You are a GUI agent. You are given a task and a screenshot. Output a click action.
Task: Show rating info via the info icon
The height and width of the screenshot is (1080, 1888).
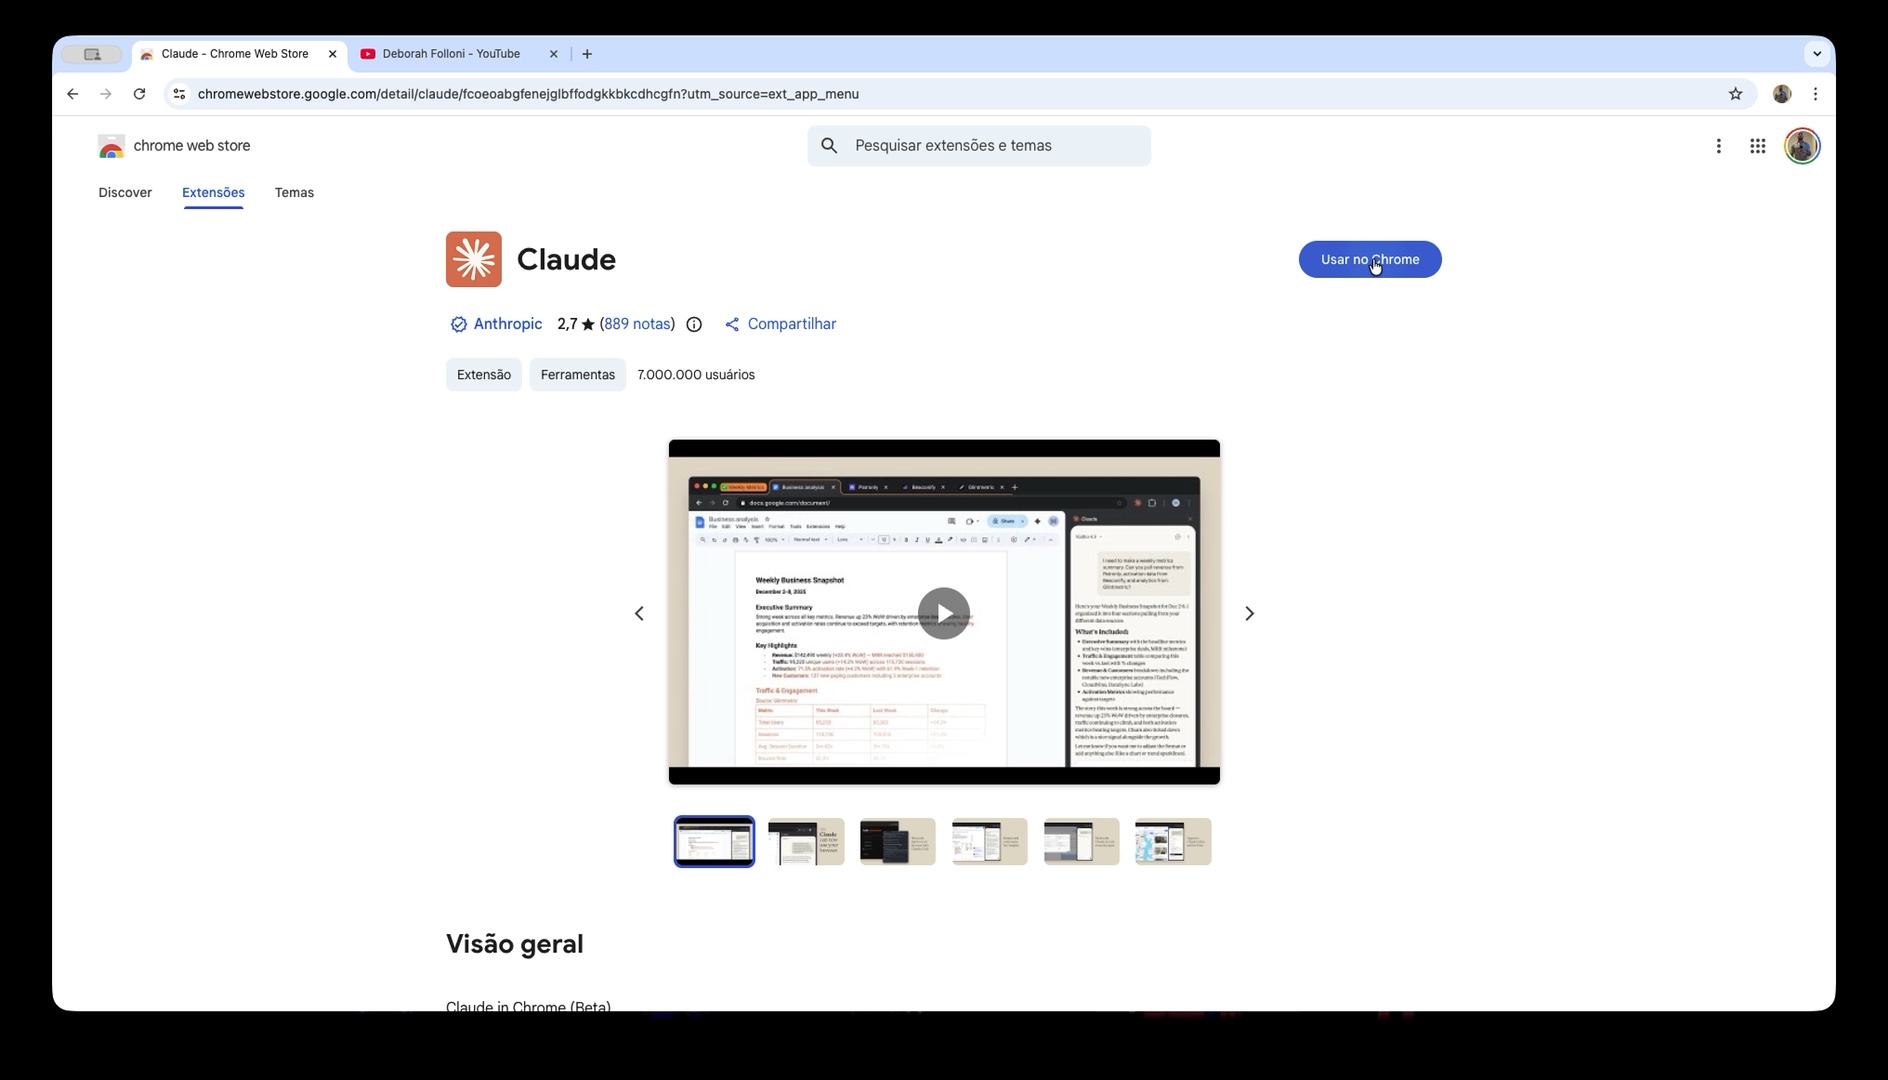pyautogui.click(x=694, y=324)
